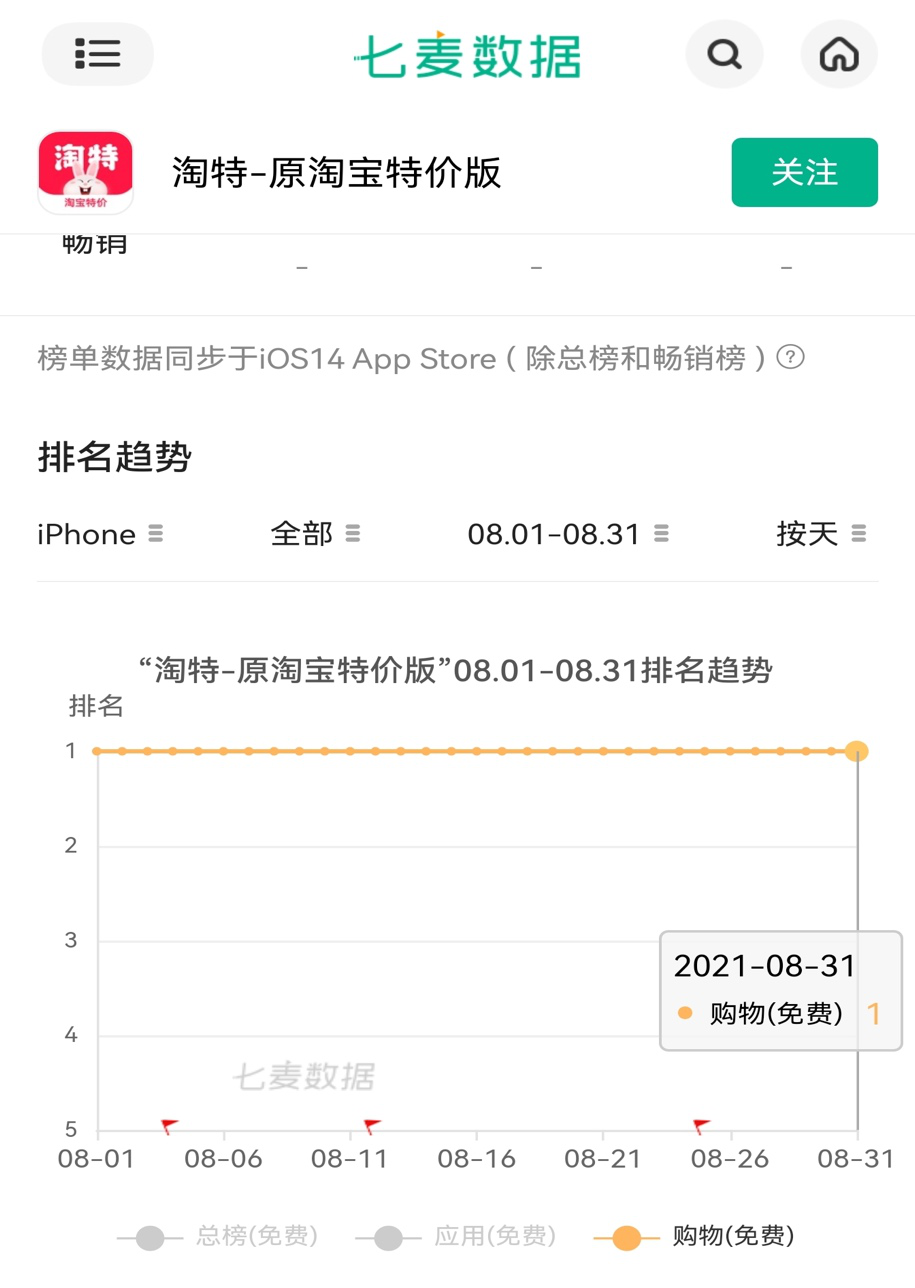Open the 08.01-08.31 date range selector
Image resolution: width=915 pixels, height=1288 pixels.
click(x=568, y=534)
